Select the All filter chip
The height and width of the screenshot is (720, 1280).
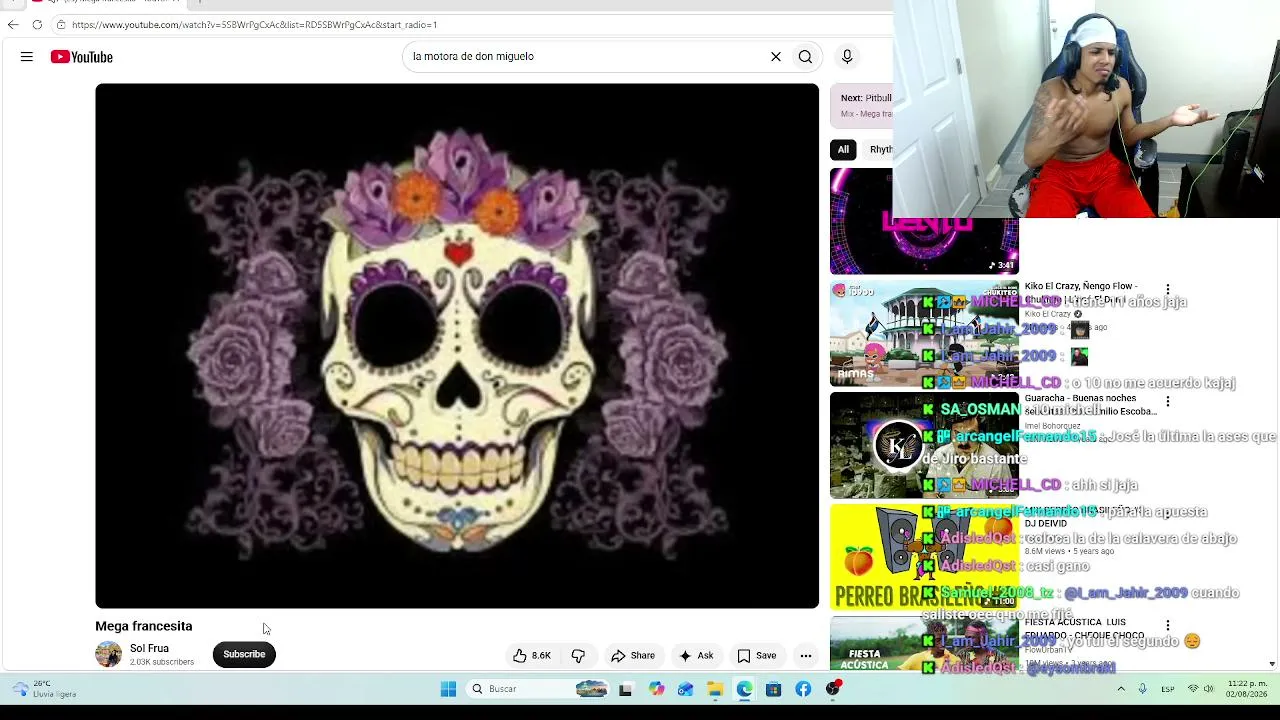(x=843, y=150)
